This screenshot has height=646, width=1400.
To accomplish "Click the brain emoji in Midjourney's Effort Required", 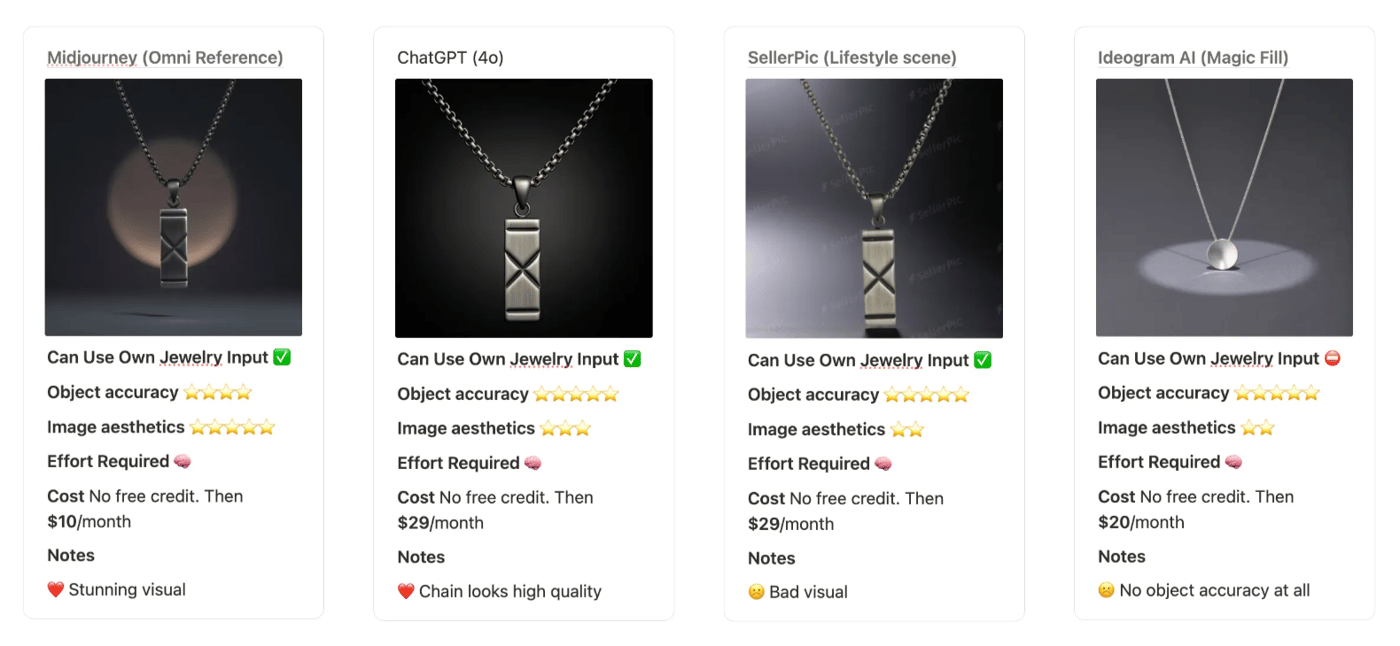I will 182,461.
